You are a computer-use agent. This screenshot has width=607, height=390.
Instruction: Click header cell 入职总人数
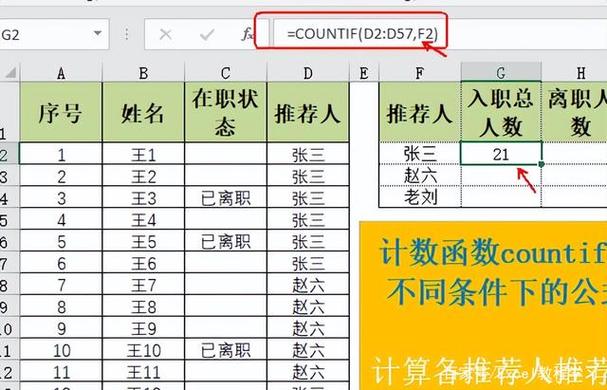click(501, 112)
